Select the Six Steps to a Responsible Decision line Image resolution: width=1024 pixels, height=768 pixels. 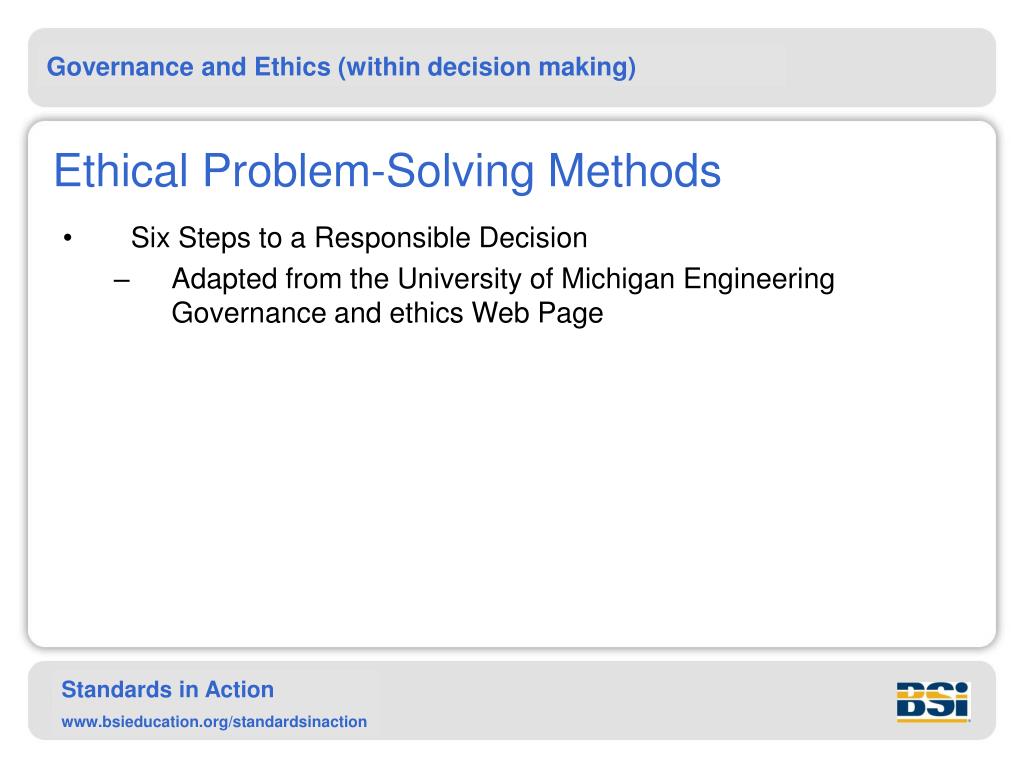click(x=359, y=238)
